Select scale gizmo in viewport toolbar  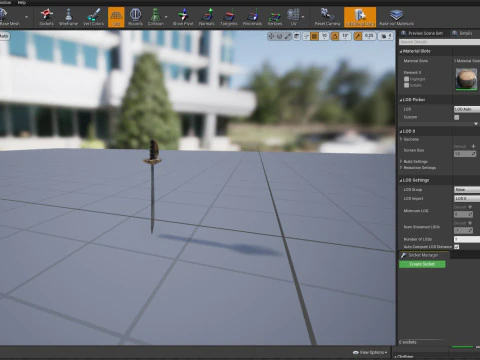288,36
